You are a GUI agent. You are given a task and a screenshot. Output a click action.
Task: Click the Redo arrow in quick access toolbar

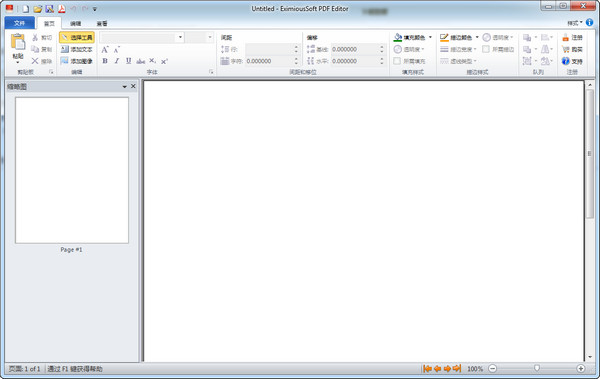[85, 8]
